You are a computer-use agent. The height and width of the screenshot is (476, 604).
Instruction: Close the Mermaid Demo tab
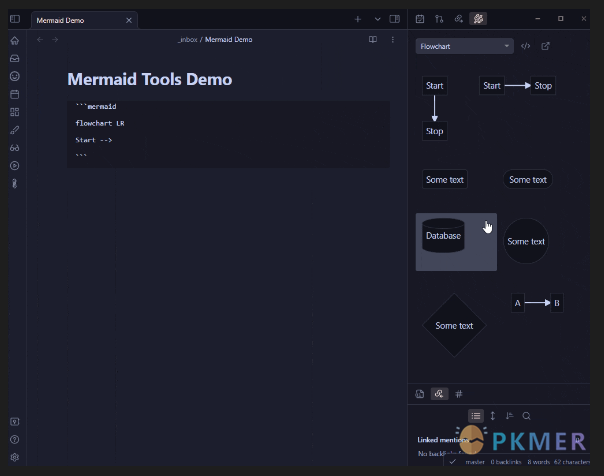(x=129, y=20)
